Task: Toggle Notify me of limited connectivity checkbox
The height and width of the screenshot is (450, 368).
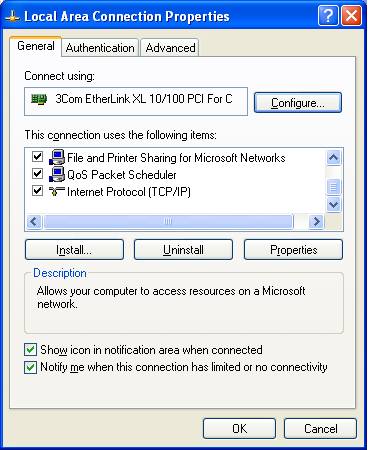Action: click(x=30, y=367)
